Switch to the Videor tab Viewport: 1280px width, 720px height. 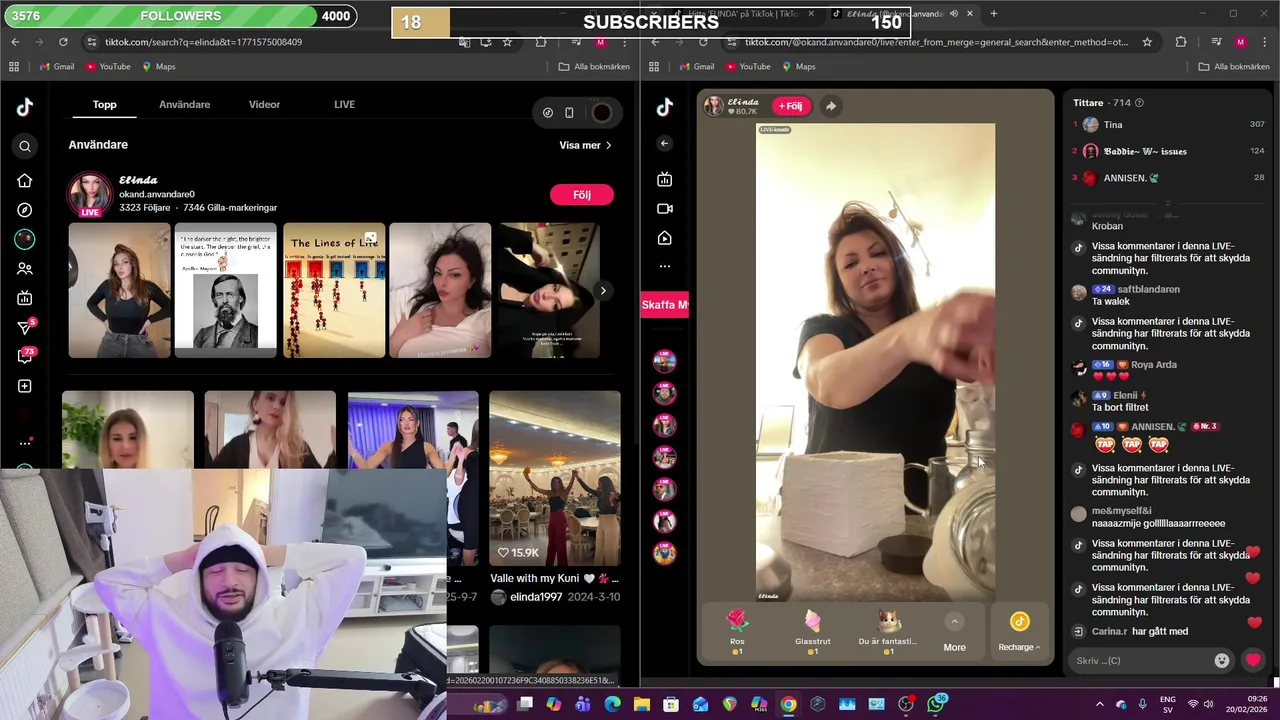click(265, 105)
